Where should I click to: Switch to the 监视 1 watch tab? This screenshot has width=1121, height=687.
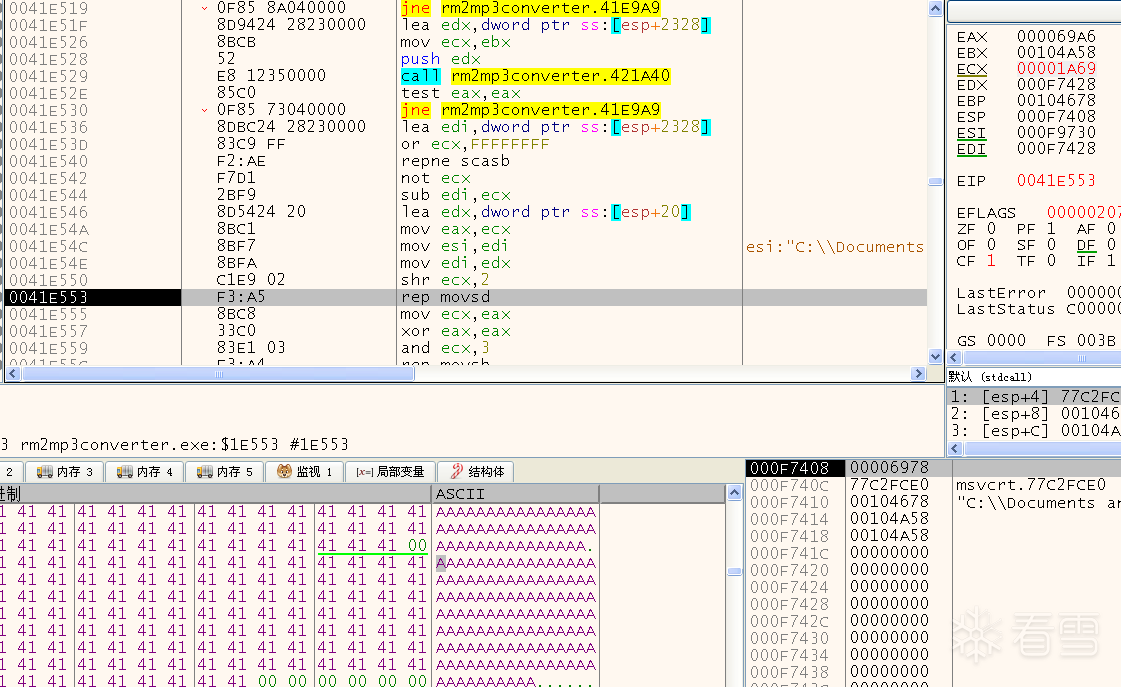tap(305, 472)
